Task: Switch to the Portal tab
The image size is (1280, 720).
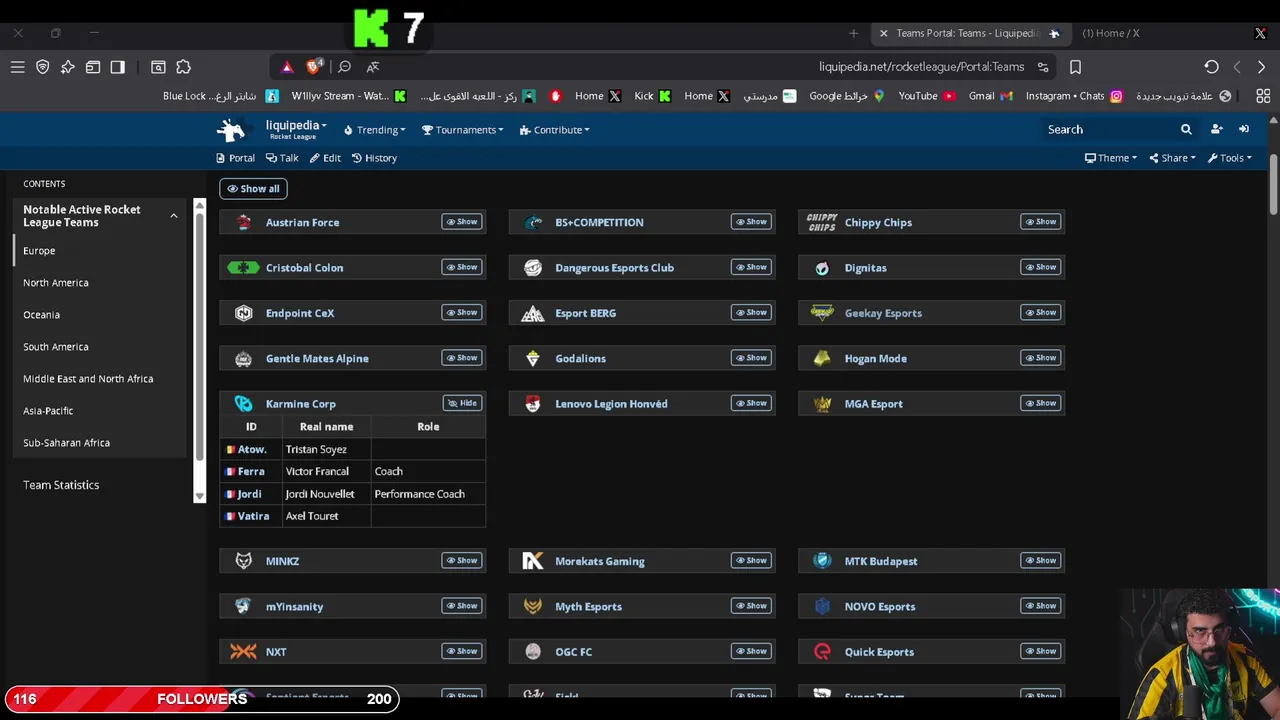Action: click(235, 158)
